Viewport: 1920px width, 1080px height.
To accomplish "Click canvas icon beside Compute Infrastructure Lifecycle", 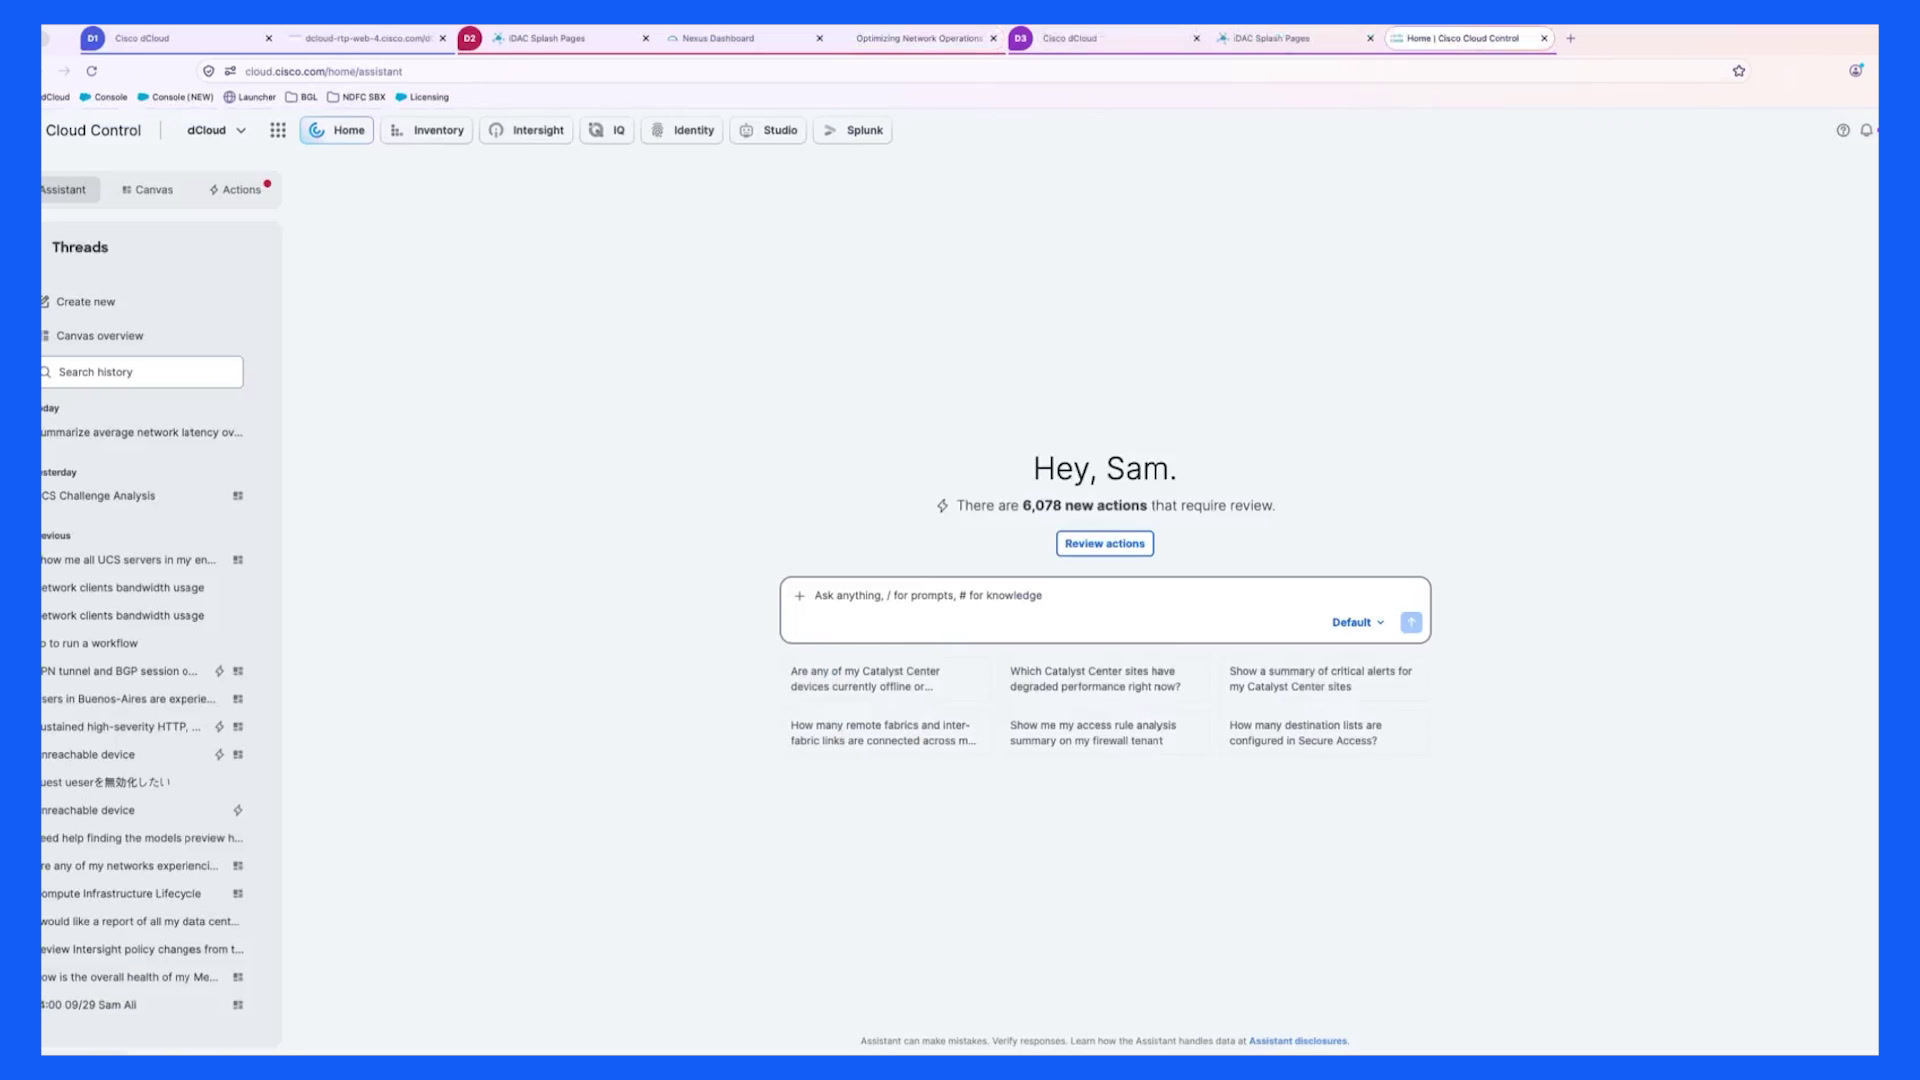I will [x=238, y=894].
